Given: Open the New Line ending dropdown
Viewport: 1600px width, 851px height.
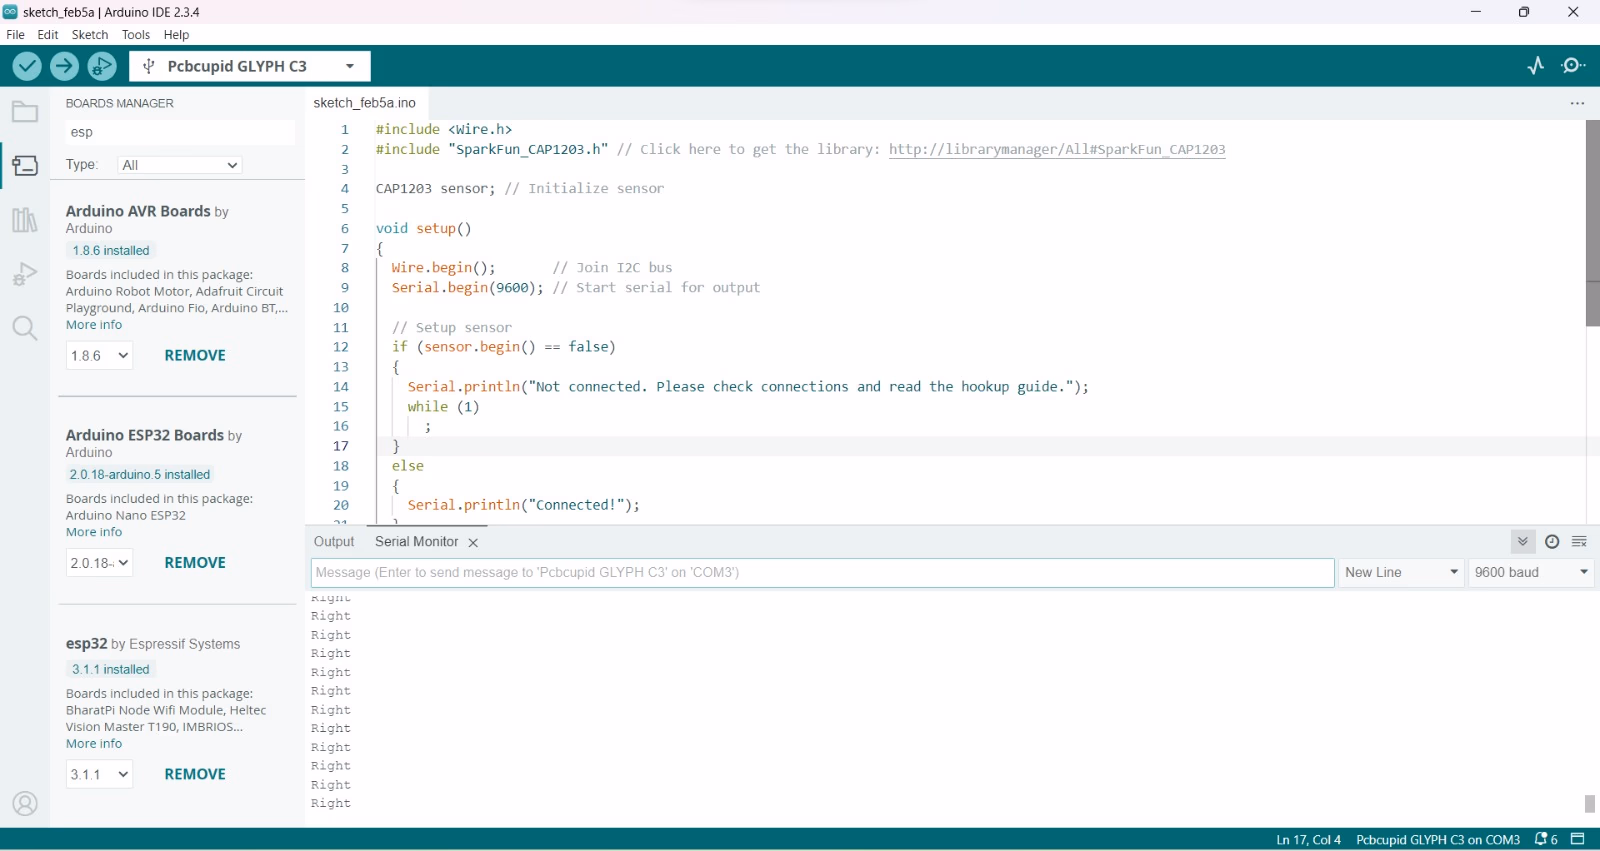Looking at the screenshot, I should (x=1401, y=572).
